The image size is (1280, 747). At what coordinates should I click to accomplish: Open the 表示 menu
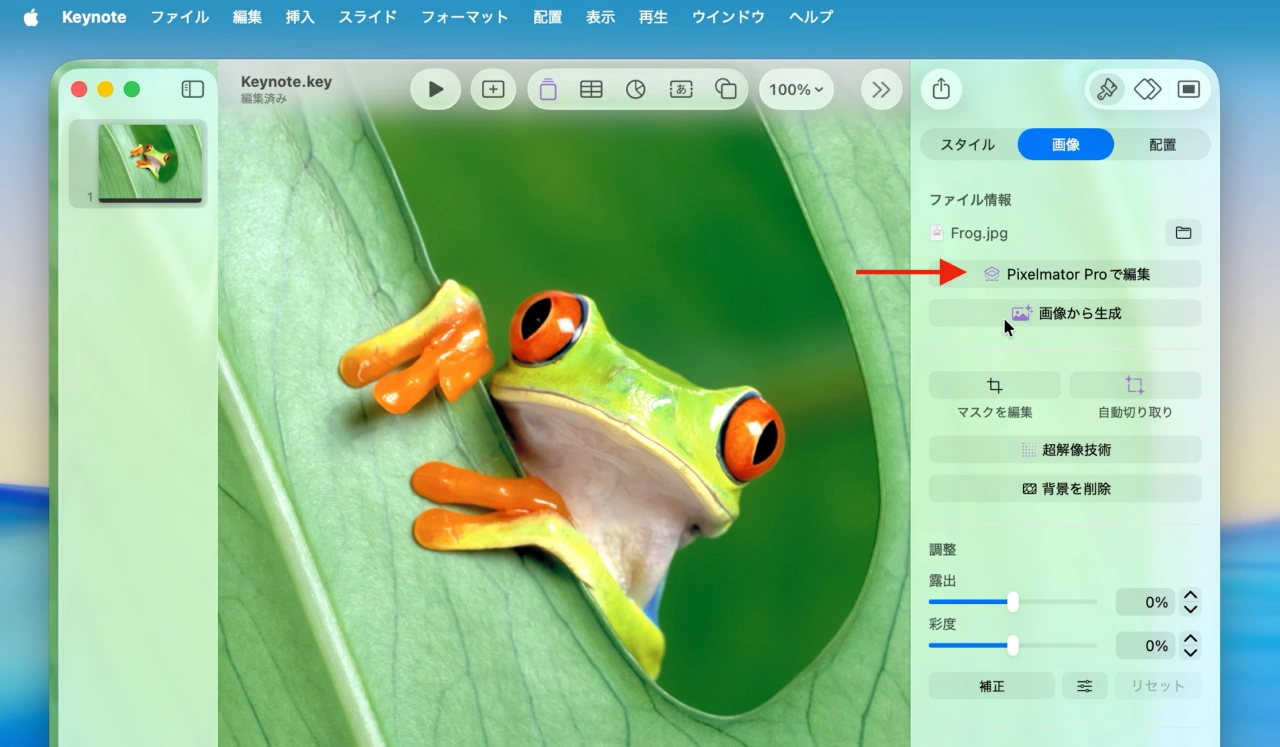click(x=600, y=17)
